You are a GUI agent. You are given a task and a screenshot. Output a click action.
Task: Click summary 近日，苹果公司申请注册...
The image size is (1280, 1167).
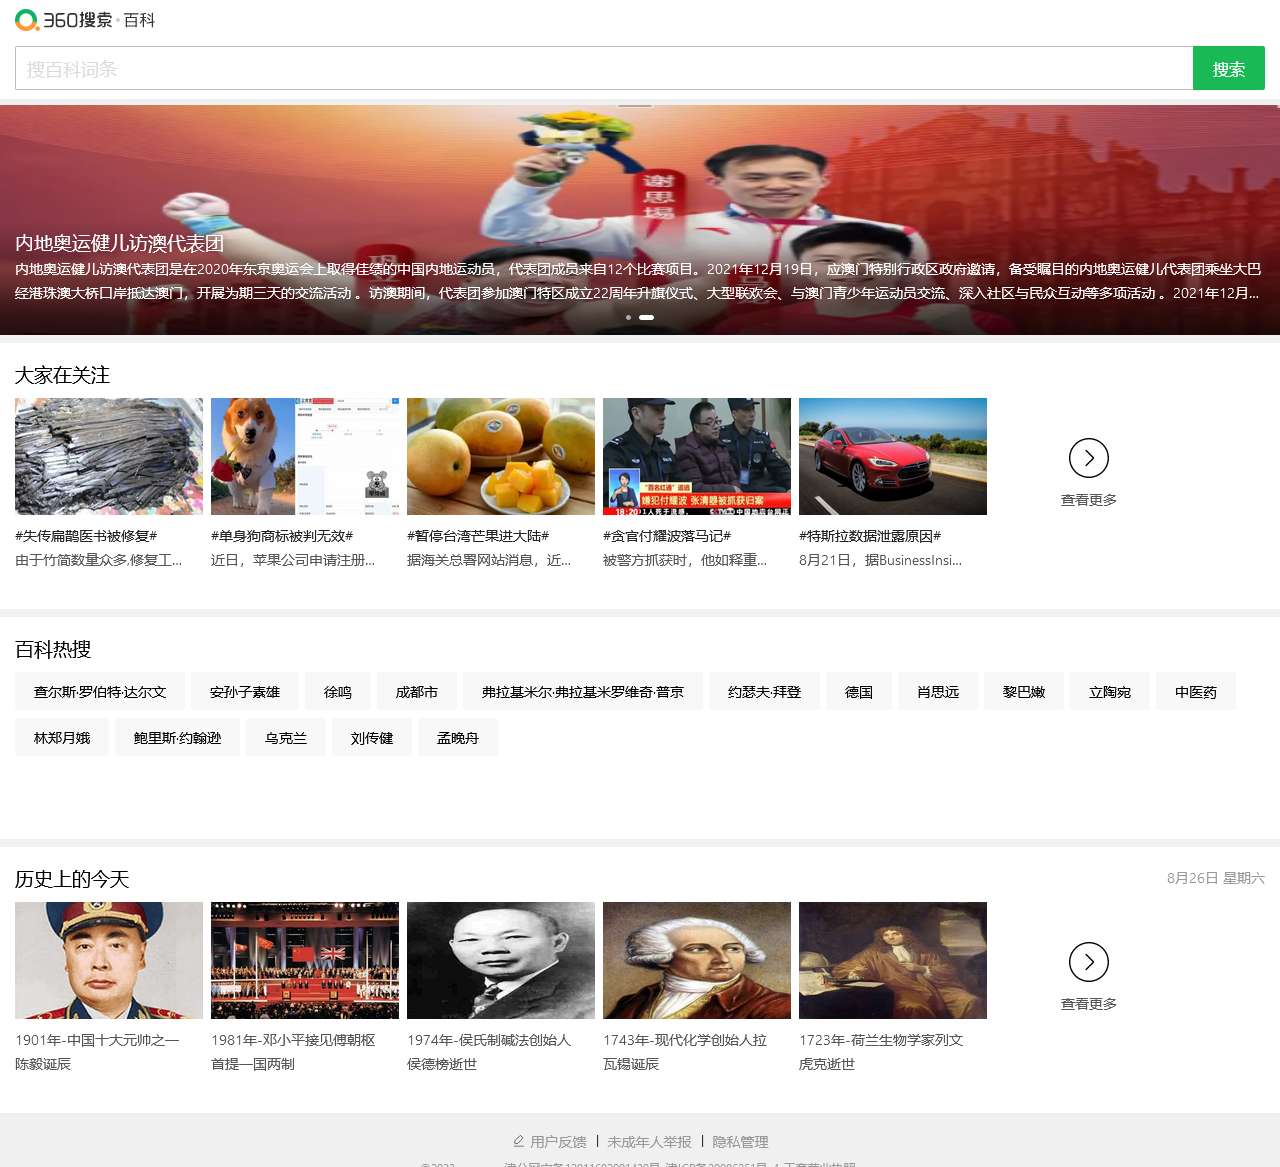[293, 560]
